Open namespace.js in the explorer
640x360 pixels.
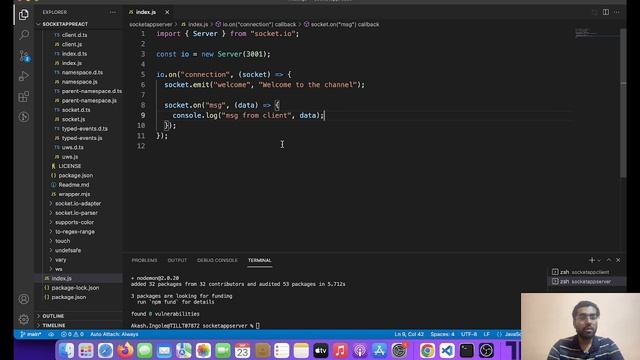coord(80,82)
